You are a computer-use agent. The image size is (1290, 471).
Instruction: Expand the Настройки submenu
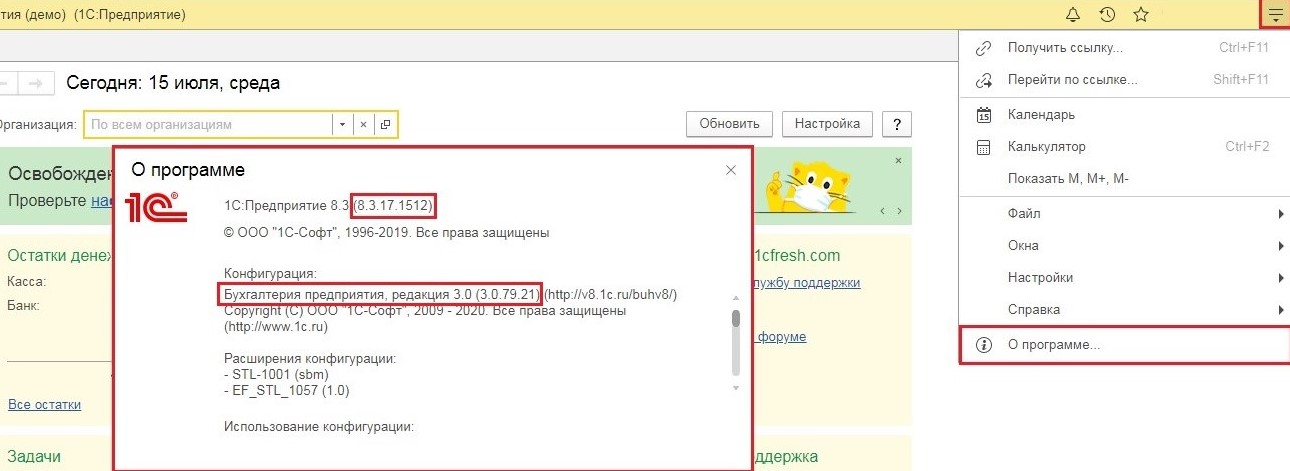1124,277
